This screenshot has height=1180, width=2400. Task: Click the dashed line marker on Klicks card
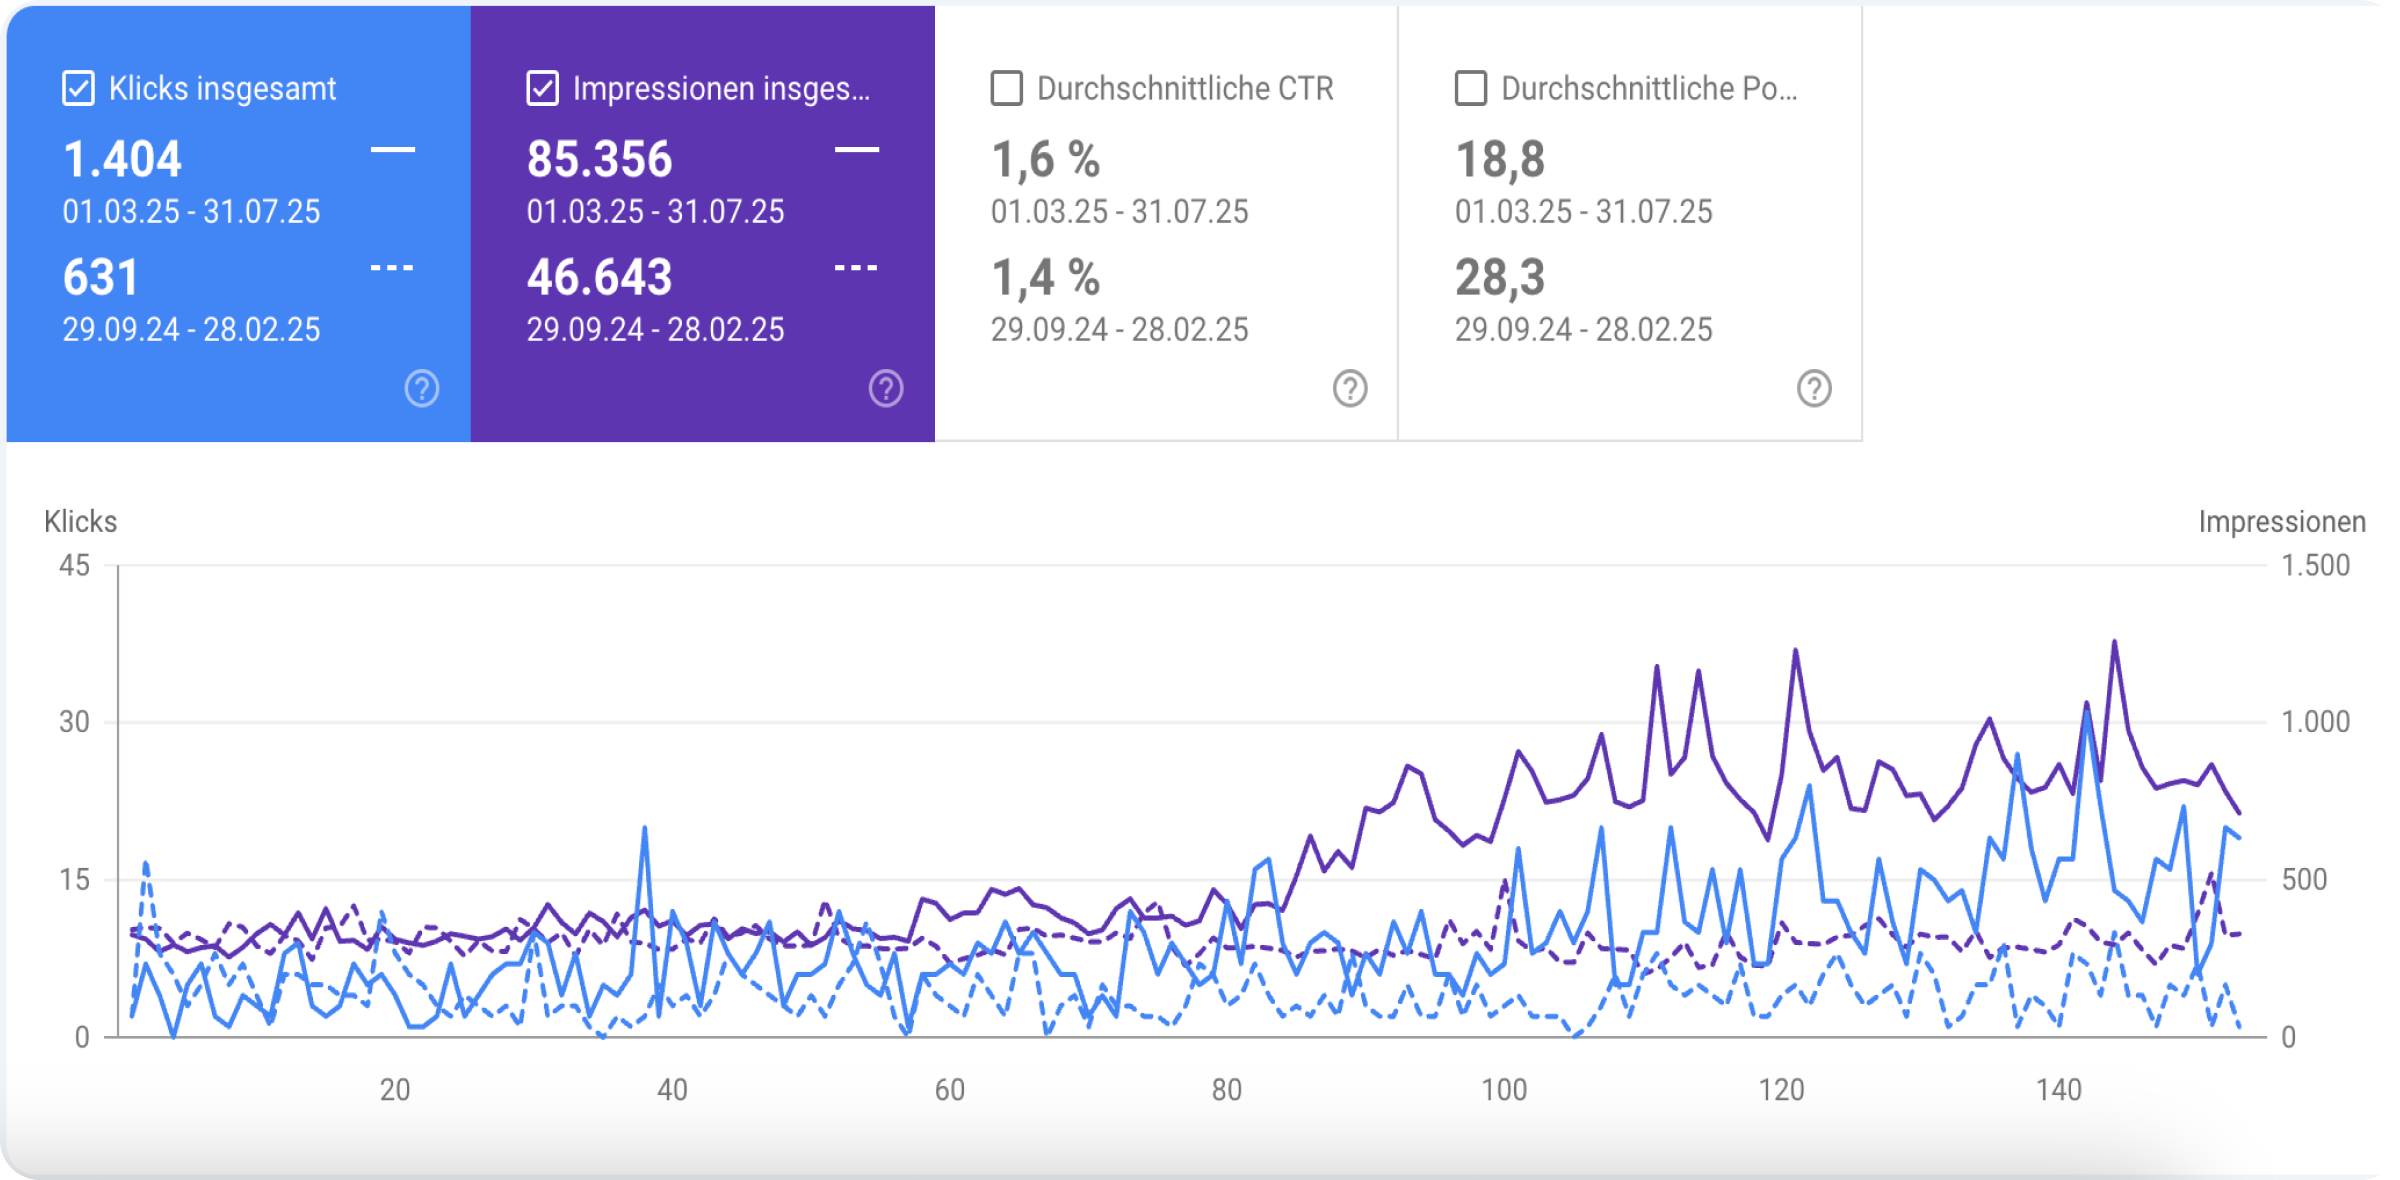pyautogui.click(x=394, y=268)
